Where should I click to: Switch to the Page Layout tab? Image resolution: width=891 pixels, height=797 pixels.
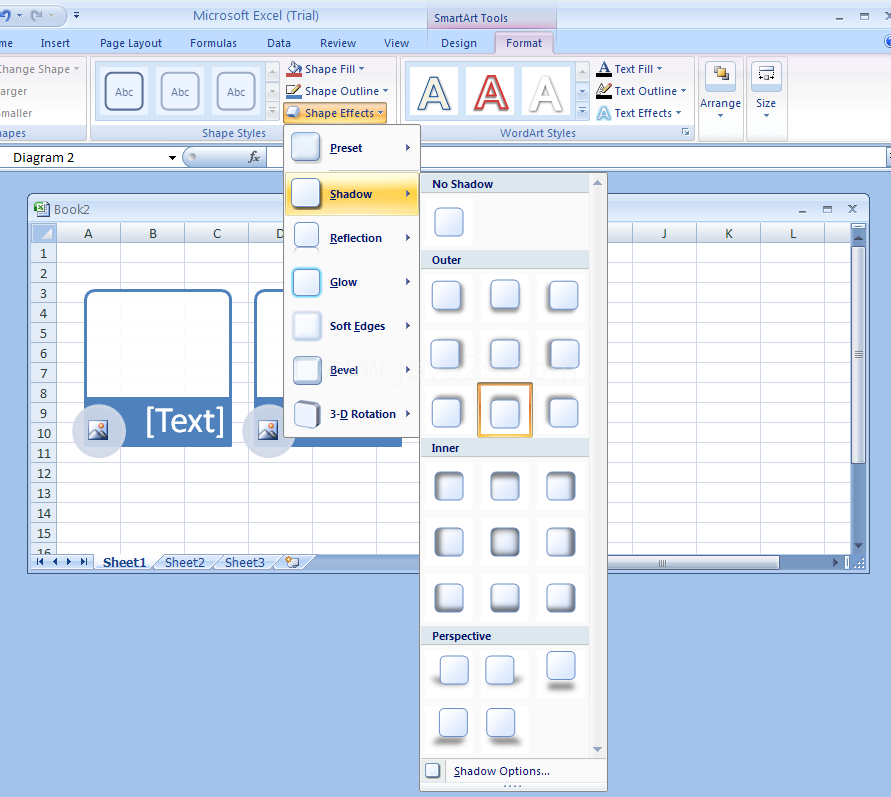[131, 43]
